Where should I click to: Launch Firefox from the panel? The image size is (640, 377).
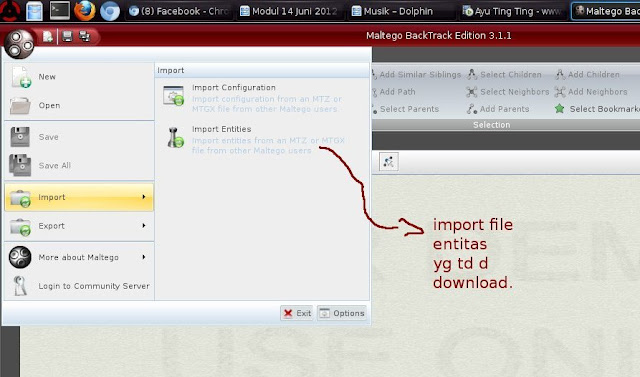85,11
